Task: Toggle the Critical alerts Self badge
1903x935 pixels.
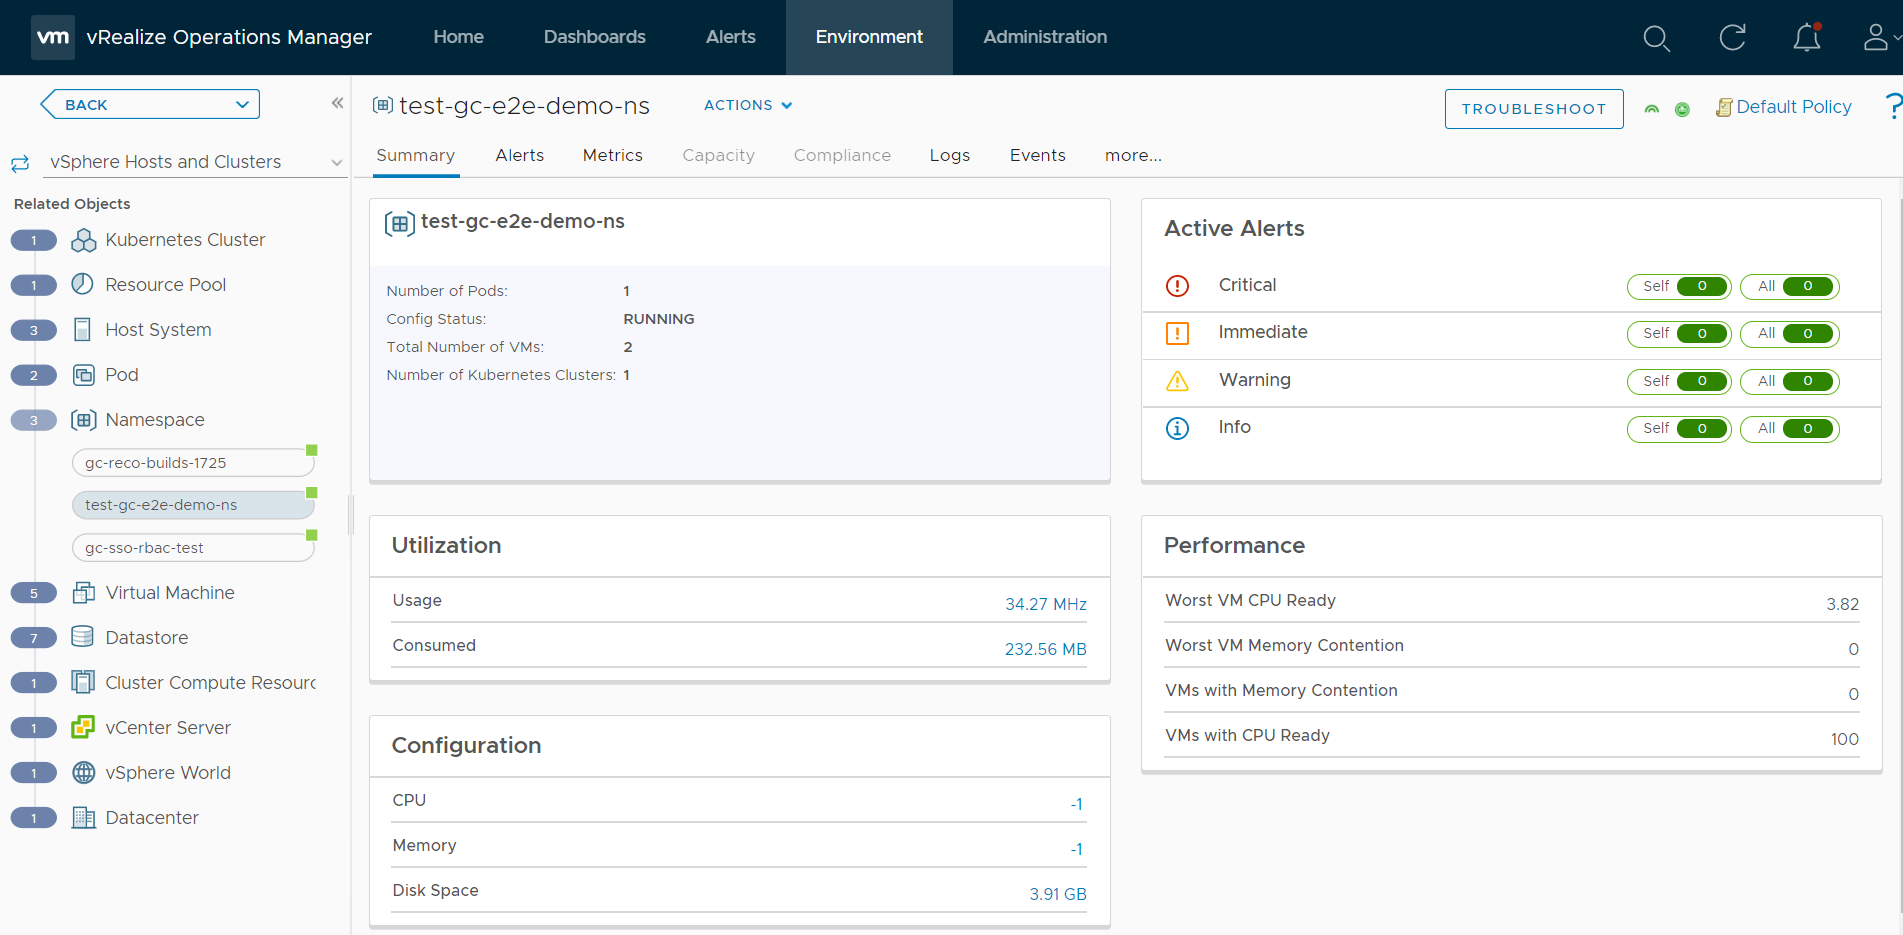Action: coord(1679,286)
